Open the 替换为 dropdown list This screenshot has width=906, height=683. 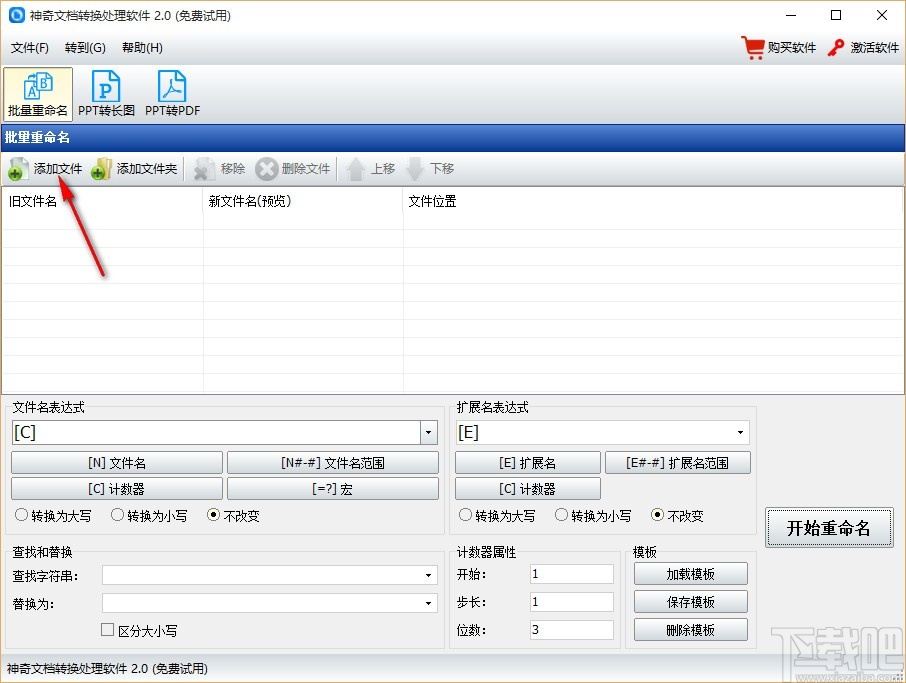[428, 603]
